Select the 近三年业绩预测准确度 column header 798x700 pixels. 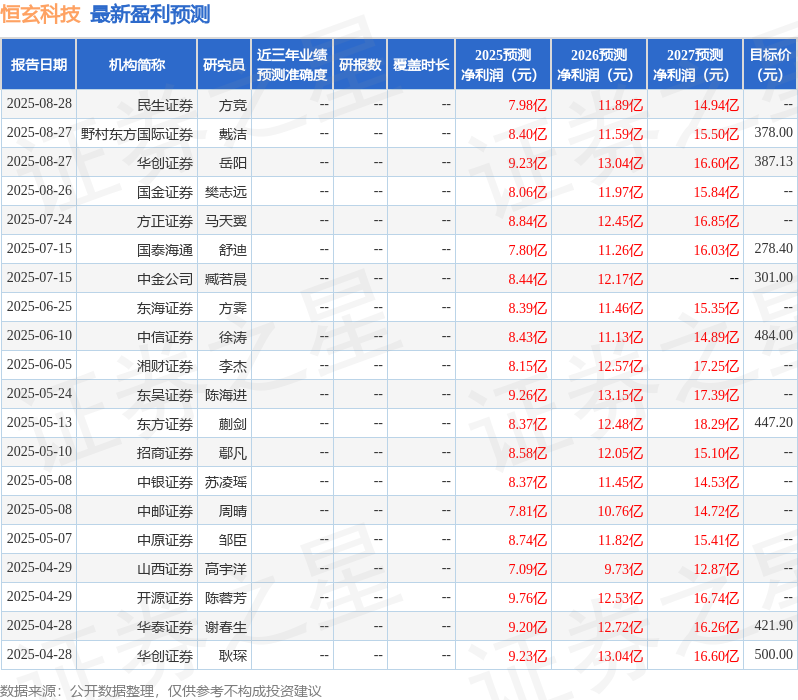click(292, 65)
